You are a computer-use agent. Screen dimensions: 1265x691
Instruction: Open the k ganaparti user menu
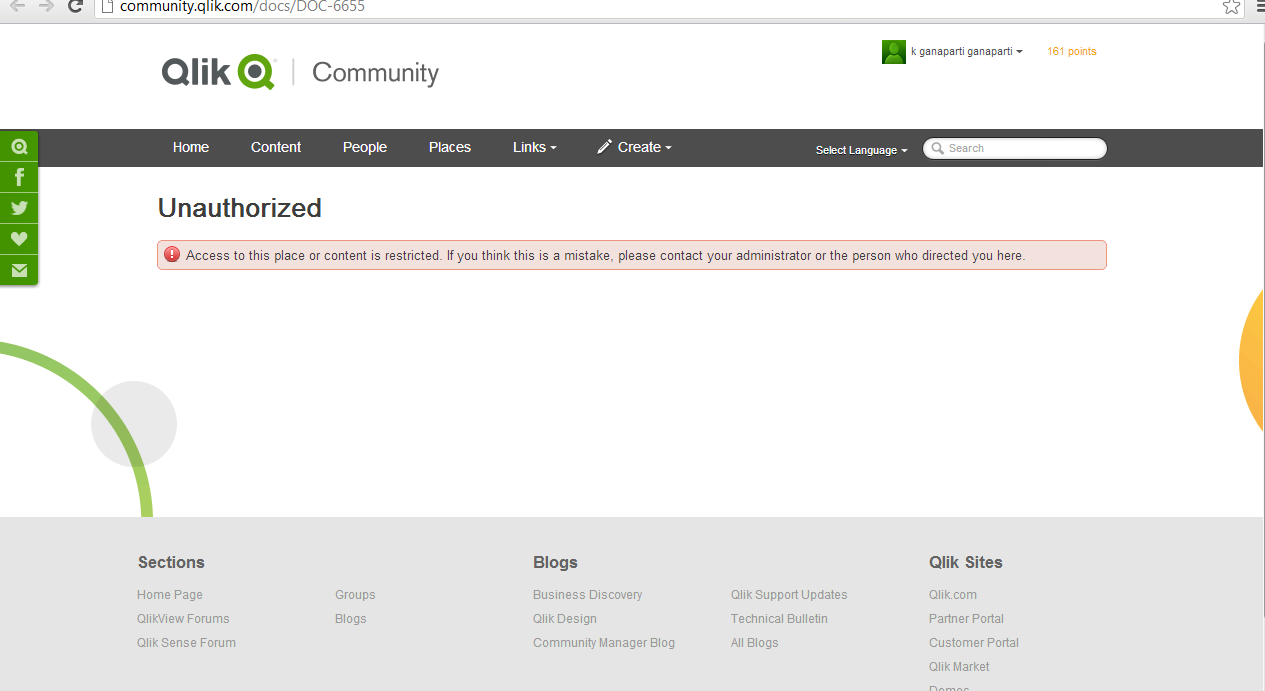(x=967, y=51)
